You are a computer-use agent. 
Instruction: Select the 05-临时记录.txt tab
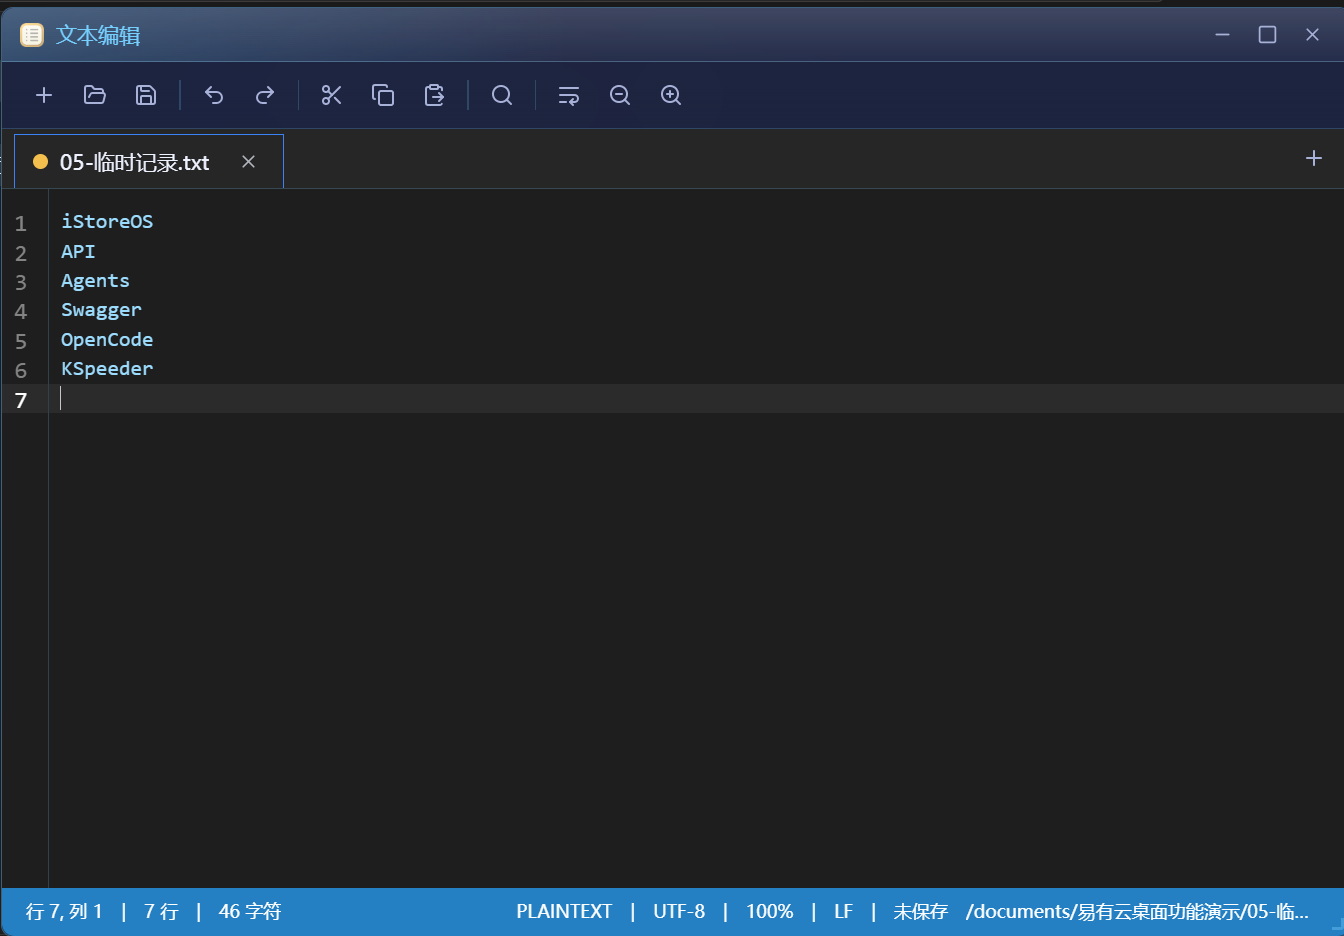point(135,162)
